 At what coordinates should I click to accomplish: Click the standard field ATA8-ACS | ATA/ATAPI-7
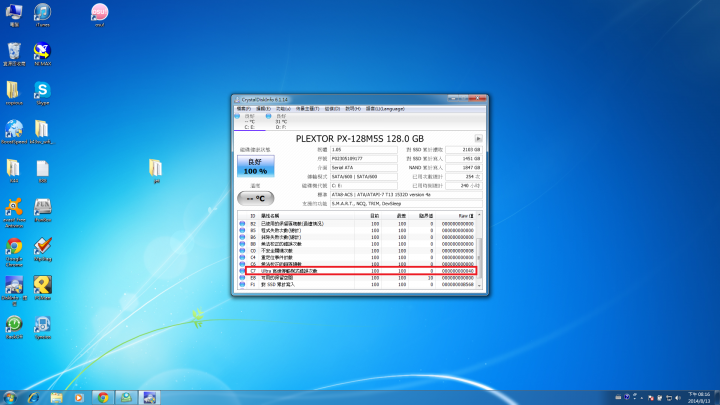coord(406,195)
